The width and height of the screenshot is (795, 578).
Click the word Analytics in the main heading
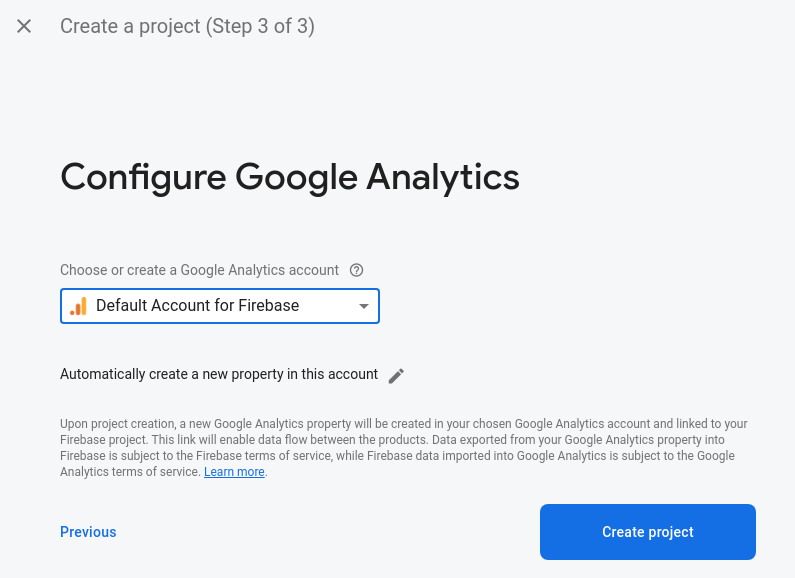pos(443,177)
